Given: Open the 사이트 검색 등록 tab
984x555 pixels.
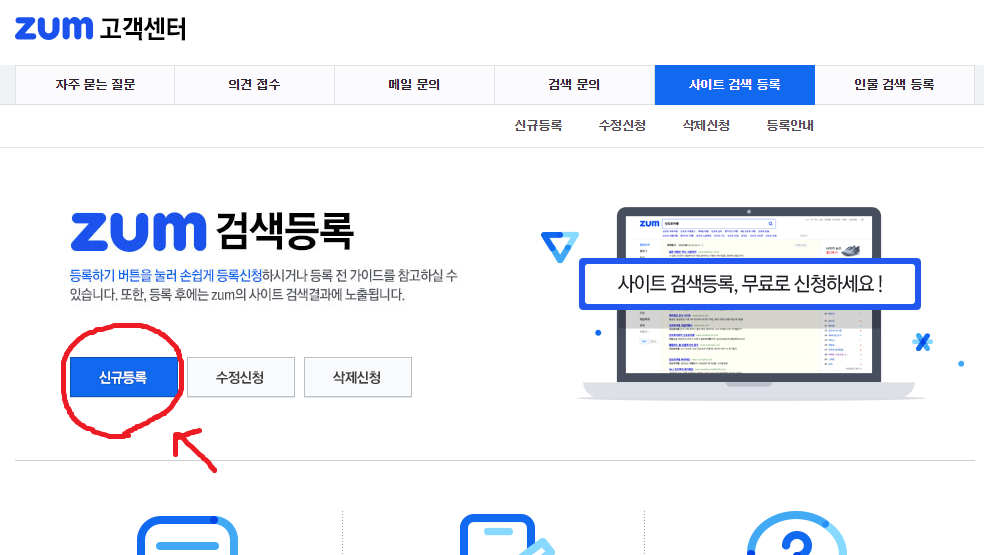Looking at the screenshot, I should coord(735,84).
